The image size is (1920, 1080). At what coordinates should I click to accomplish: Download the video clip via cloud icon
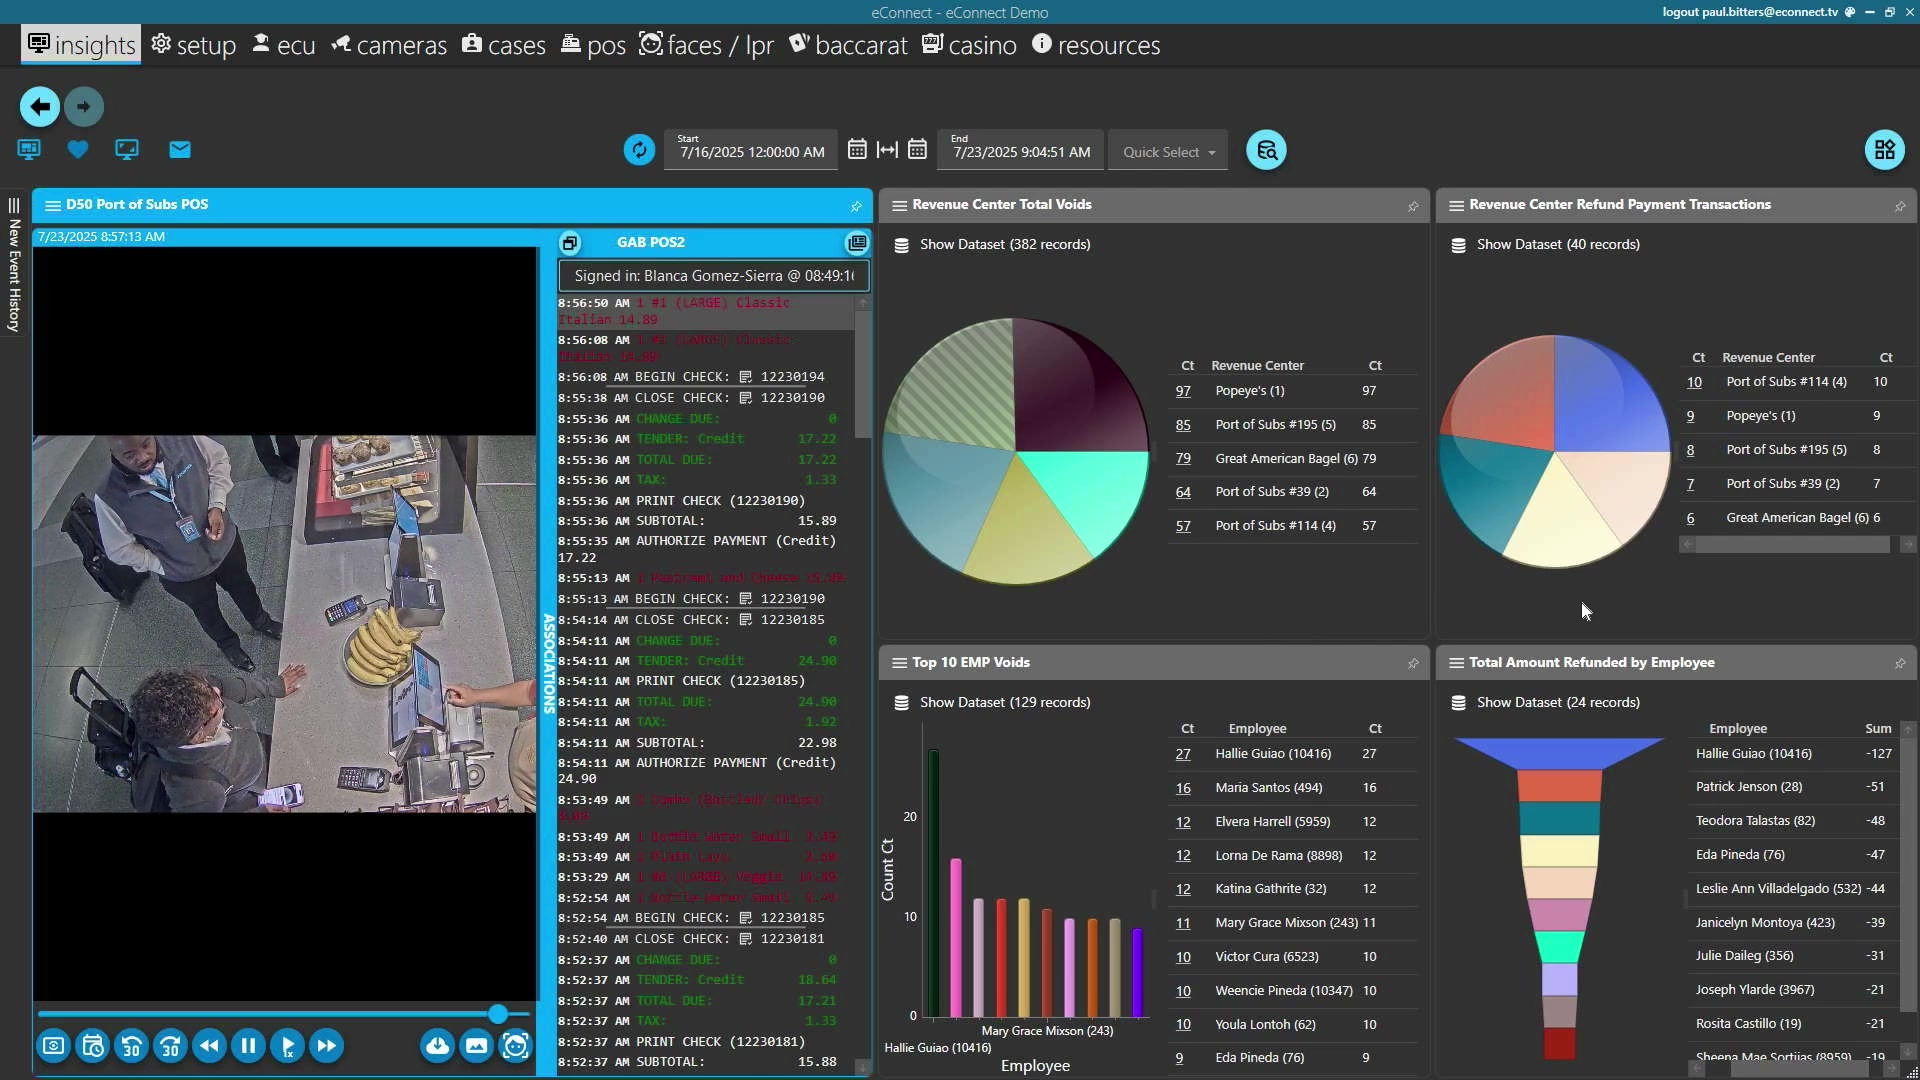[438, 1046]
